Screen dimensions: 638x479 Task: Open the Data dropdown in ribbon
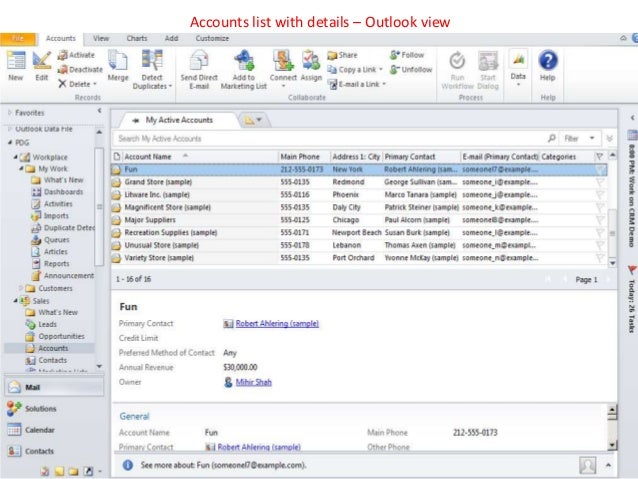[x=518, y=66]
